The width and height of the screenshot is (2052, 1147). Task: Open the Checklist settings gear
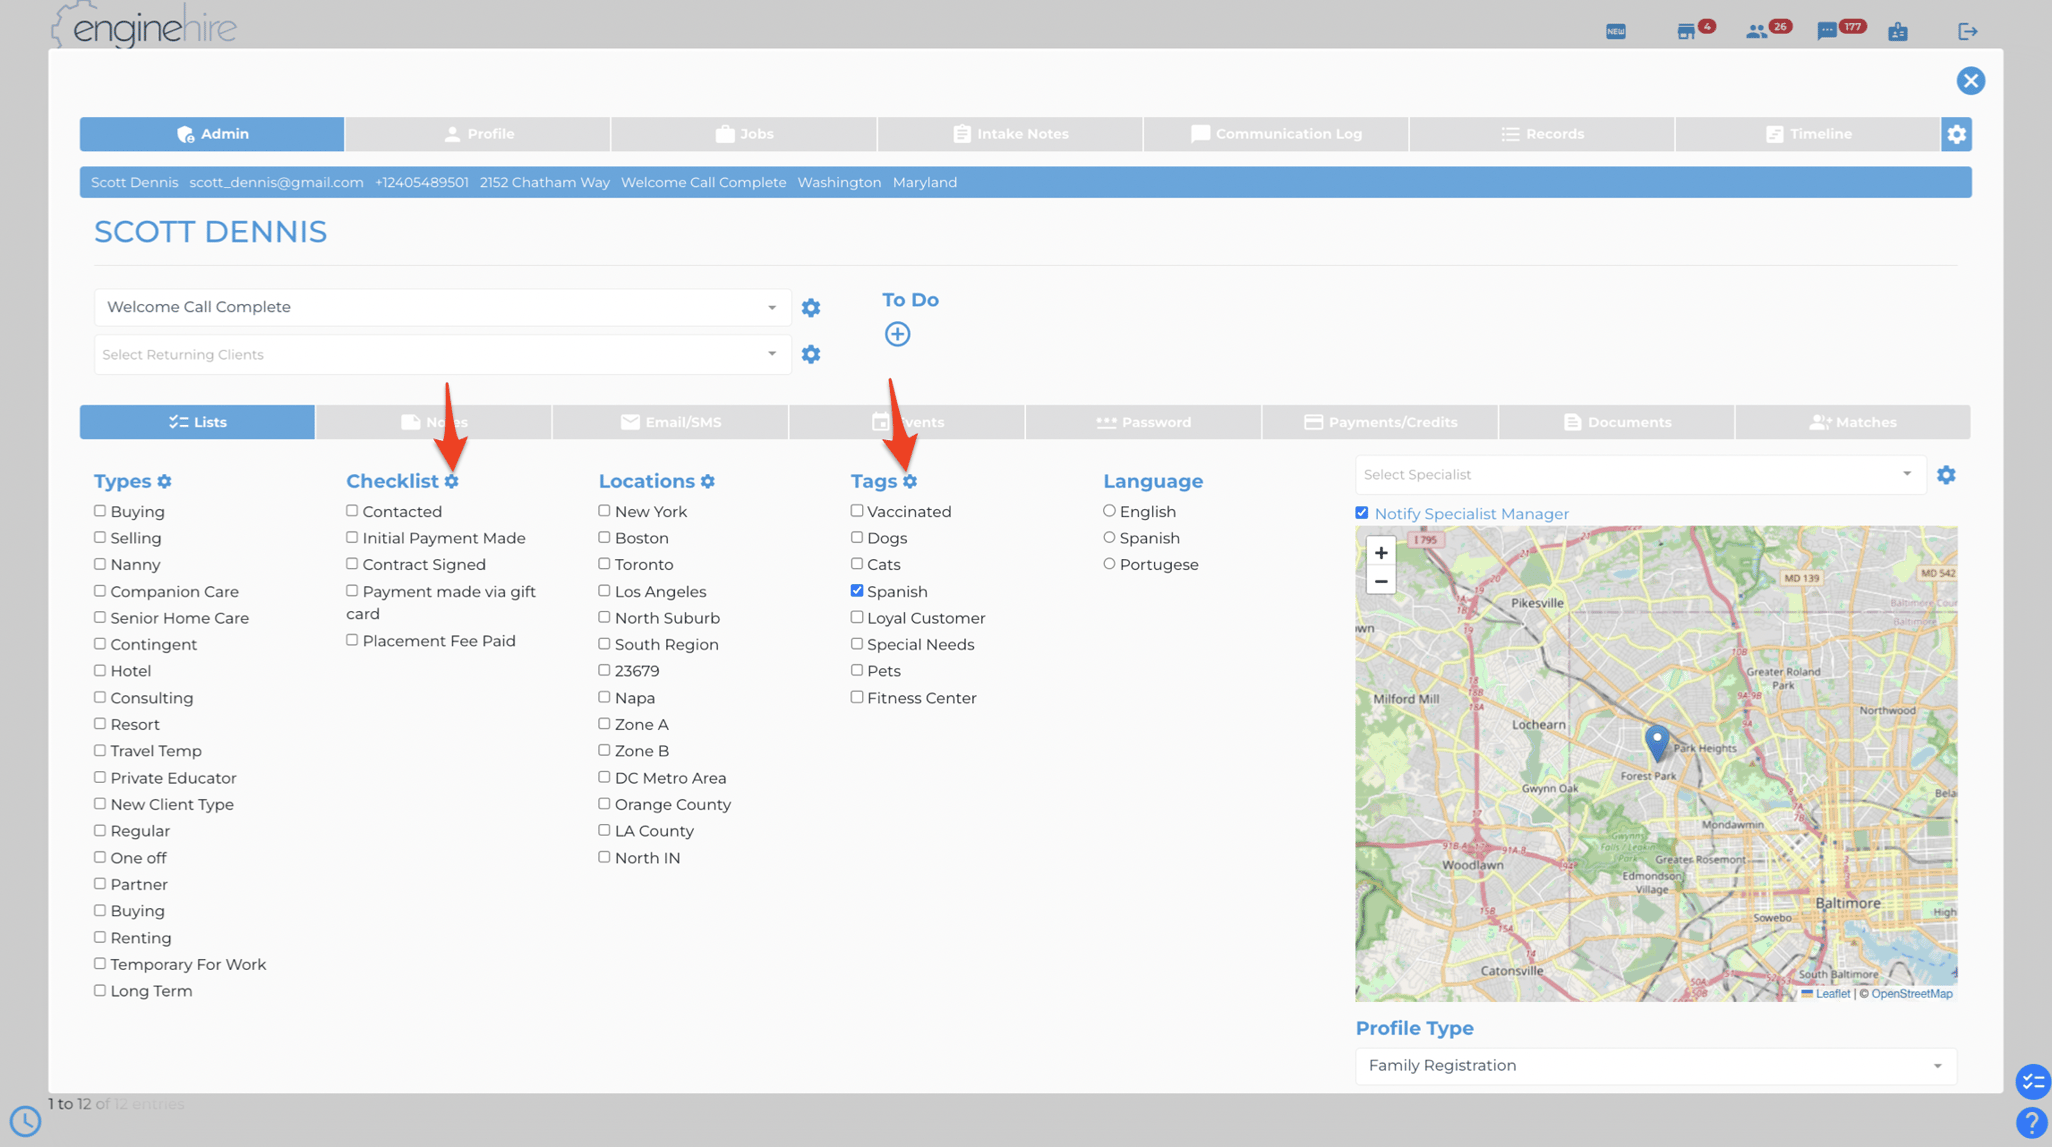pyautogui.click(x=453, y=481)
